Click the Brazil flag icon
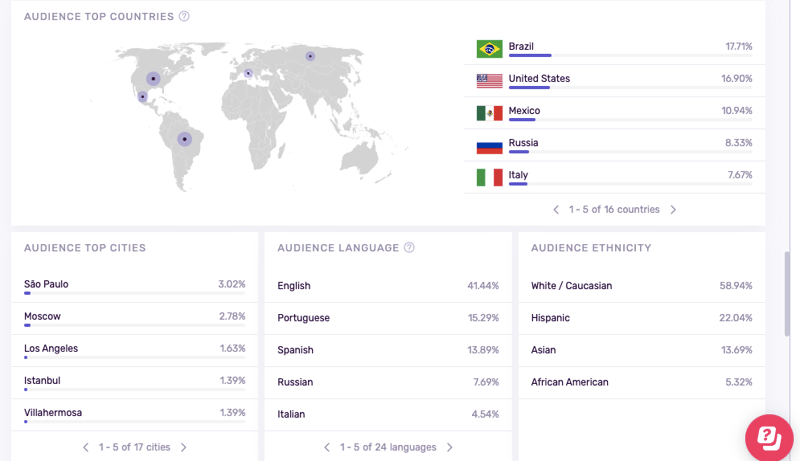Viewport: 800px width, 461px height. pos(489,49)
